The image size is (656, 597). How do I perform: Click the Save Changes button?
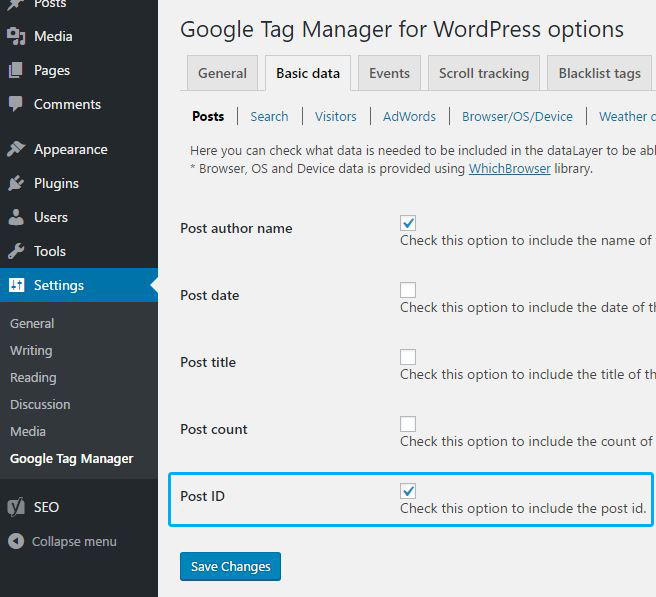pos(231,566)
